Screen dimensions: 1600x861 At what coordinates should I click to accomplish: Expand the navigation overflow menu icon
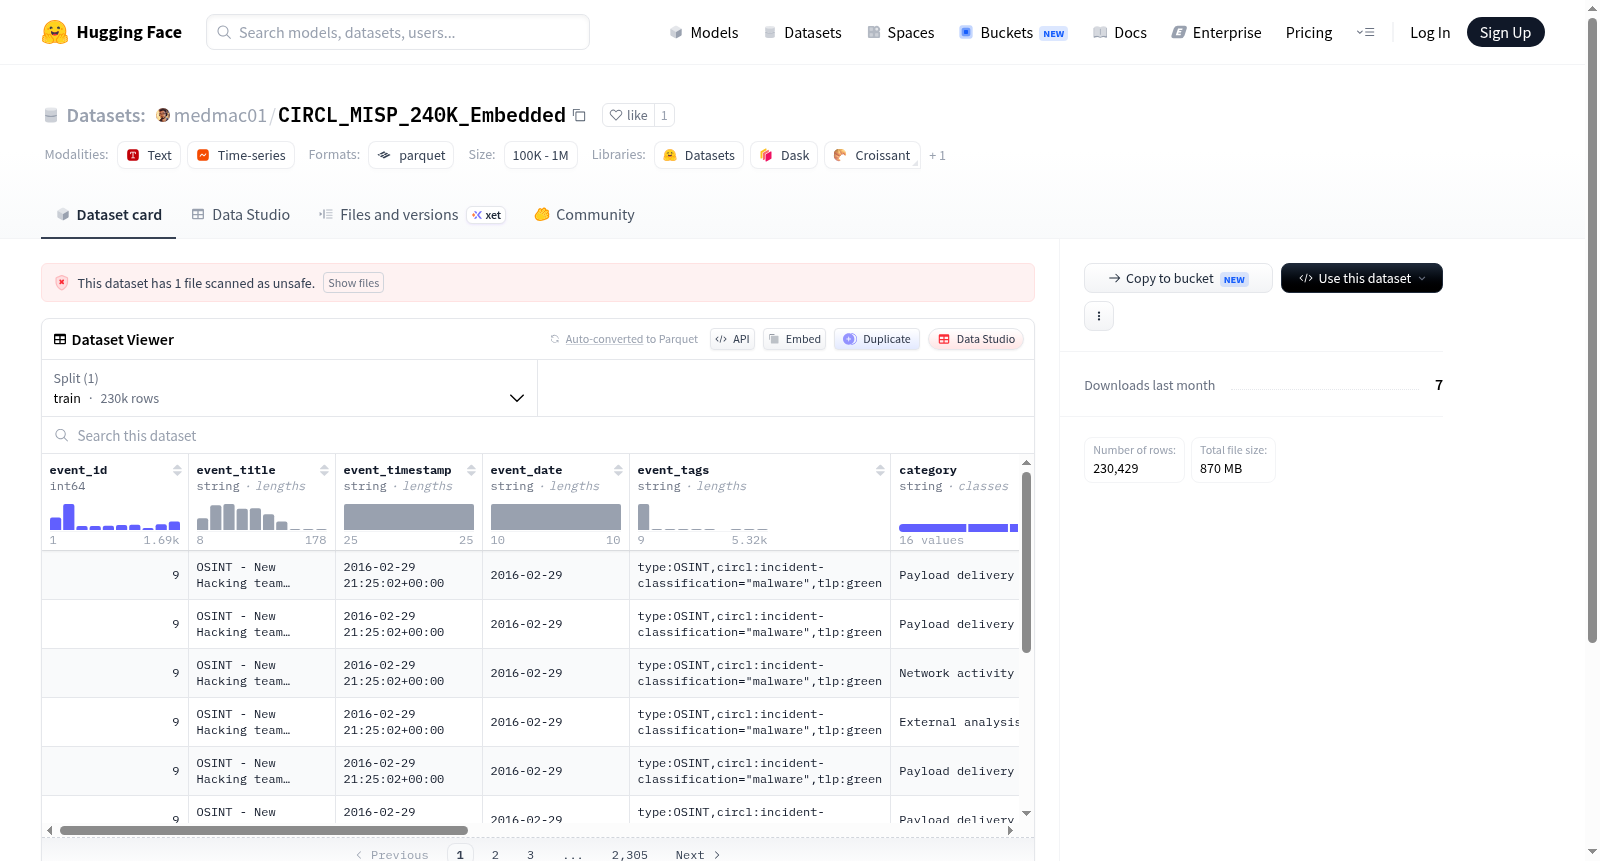pos(1365,32)
